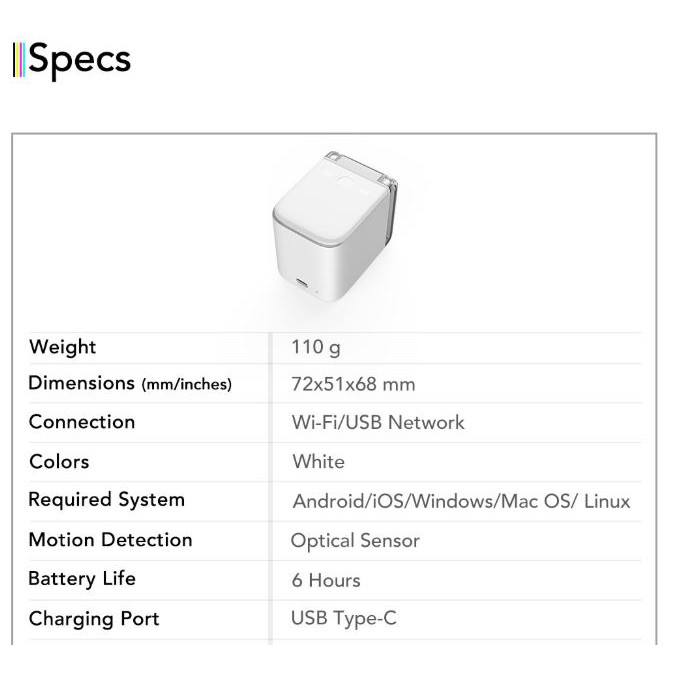Click the Optical Sensor value

pyautogui.click(x=355, y=541)
